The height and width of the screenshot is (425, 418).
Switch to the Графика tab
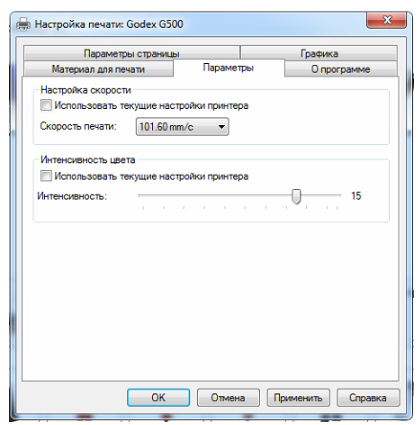coord(319,53)
